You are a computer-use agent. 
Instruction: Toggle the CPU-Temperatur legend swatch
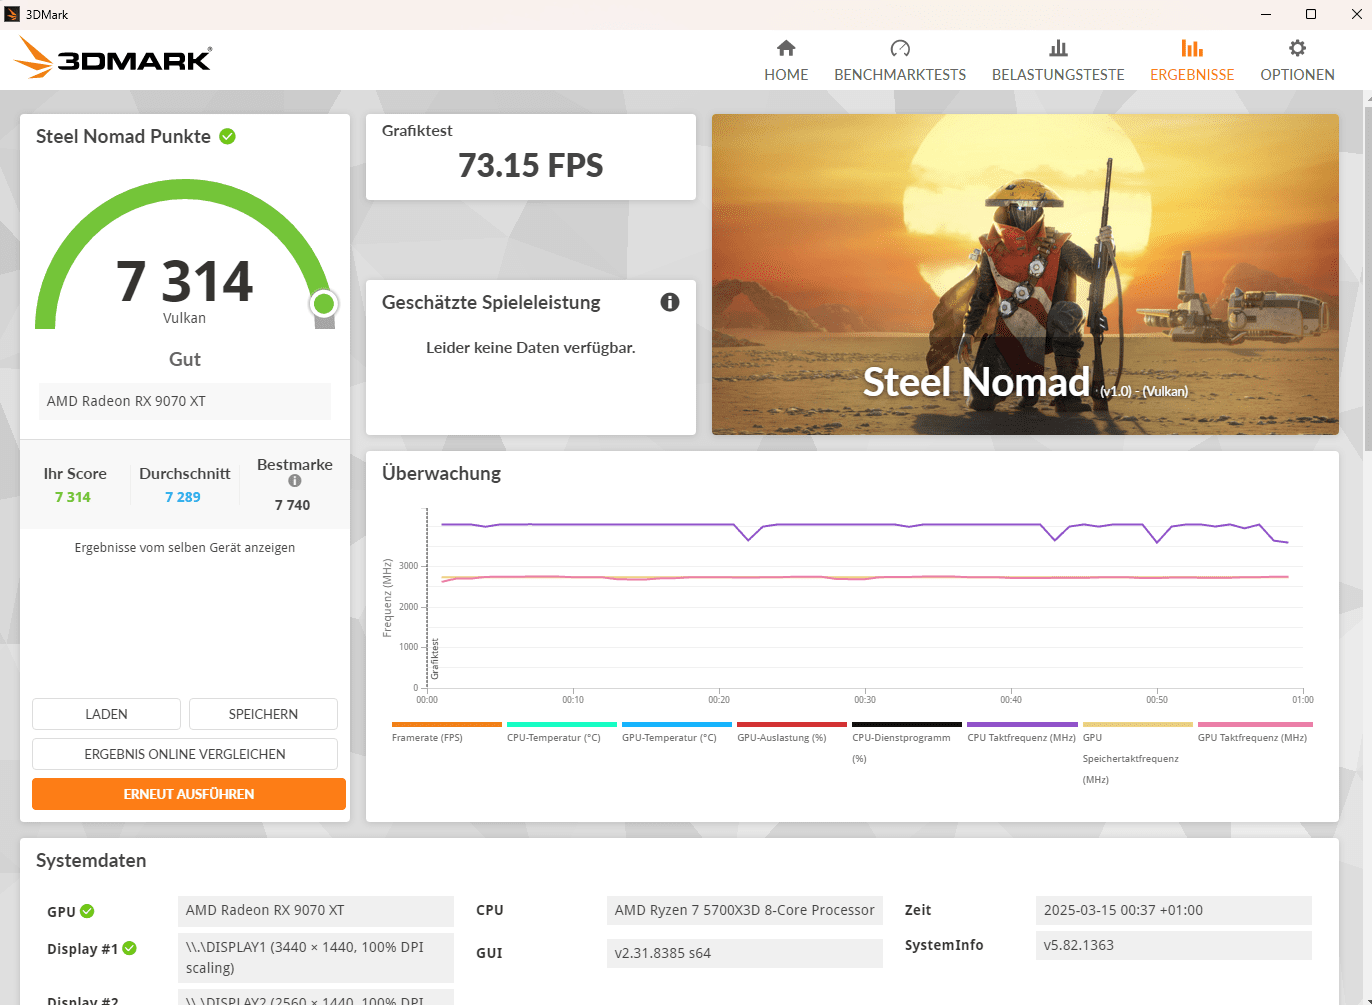click(561, 724)
